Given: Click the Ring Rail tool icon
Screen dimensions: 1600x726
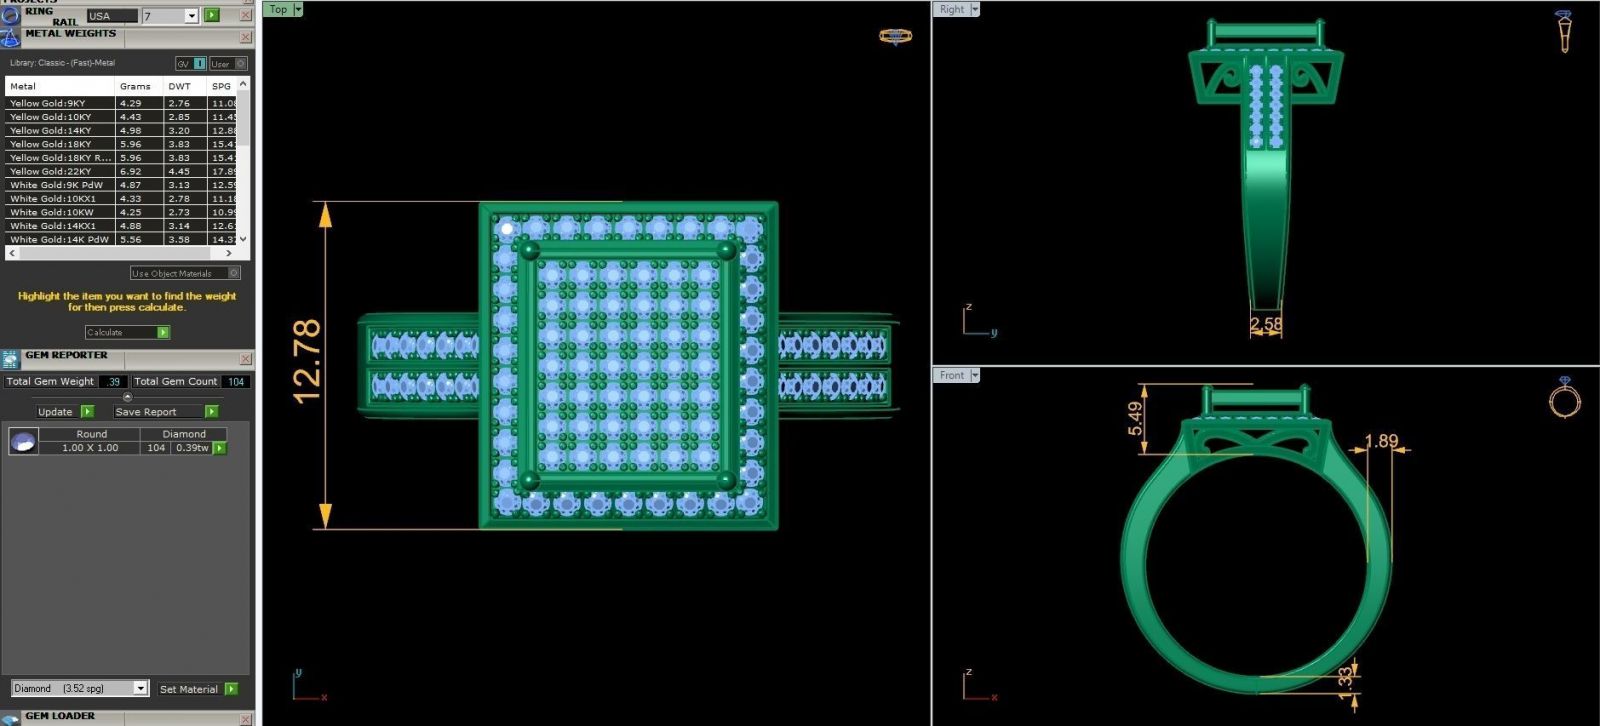Looking at the screenshot, I should pos(10,15).
